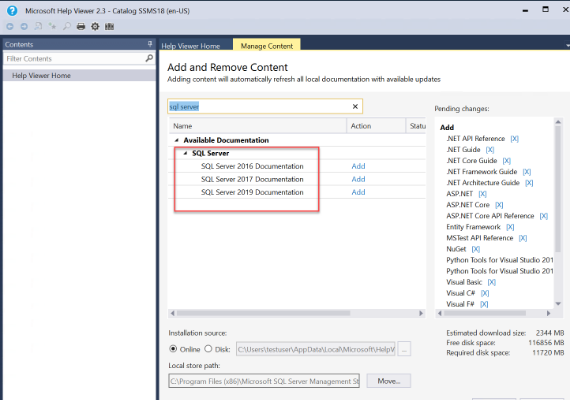Screen dimensions: 570x400
Task: Click documentation list horizontal scrollbar right arrow
Action: pos(421,313)
